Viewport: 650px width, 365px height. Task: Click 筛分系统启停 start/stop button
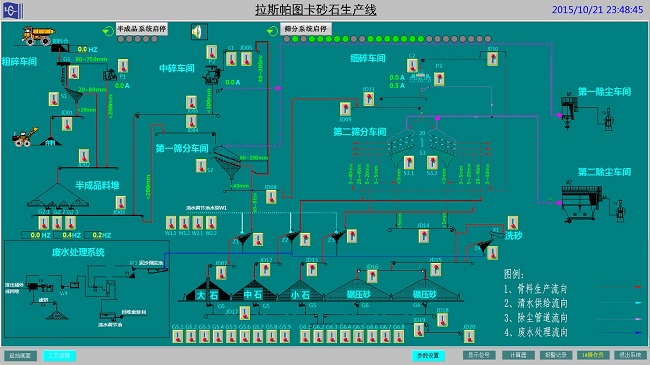[306, 29]
